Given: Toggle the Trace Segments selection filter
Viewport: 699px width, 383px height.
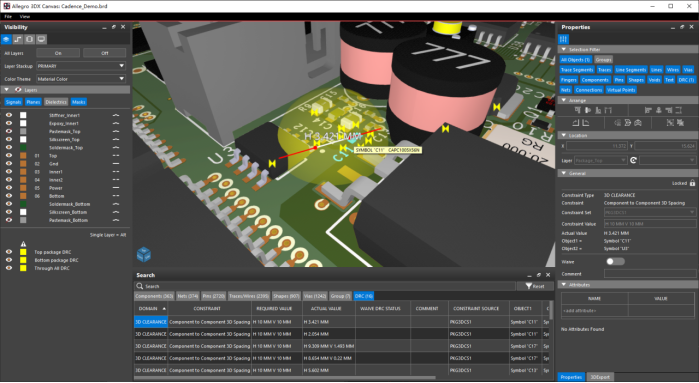Looking at the screenshot, I should (x=577, y=70).
